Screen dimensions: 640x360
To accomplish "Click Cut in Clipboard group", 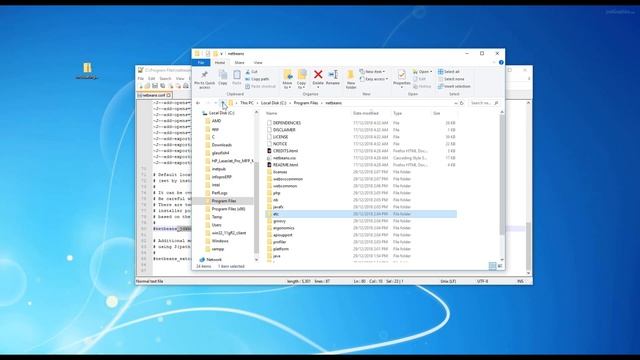I will coord(251,72).
